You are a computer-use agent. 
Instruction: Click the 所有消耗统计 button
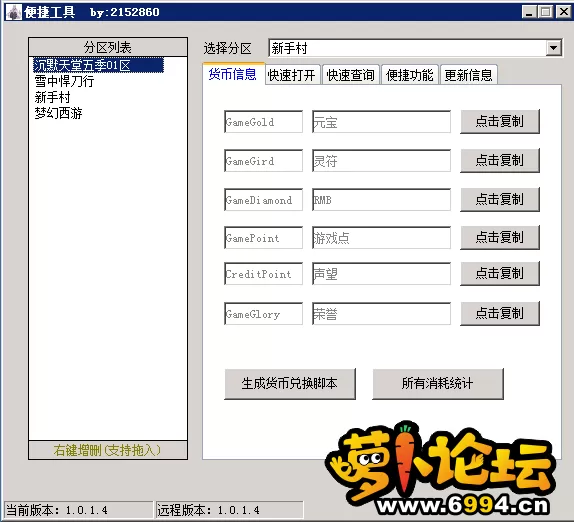pyautogui.click(x=438, y=384)
